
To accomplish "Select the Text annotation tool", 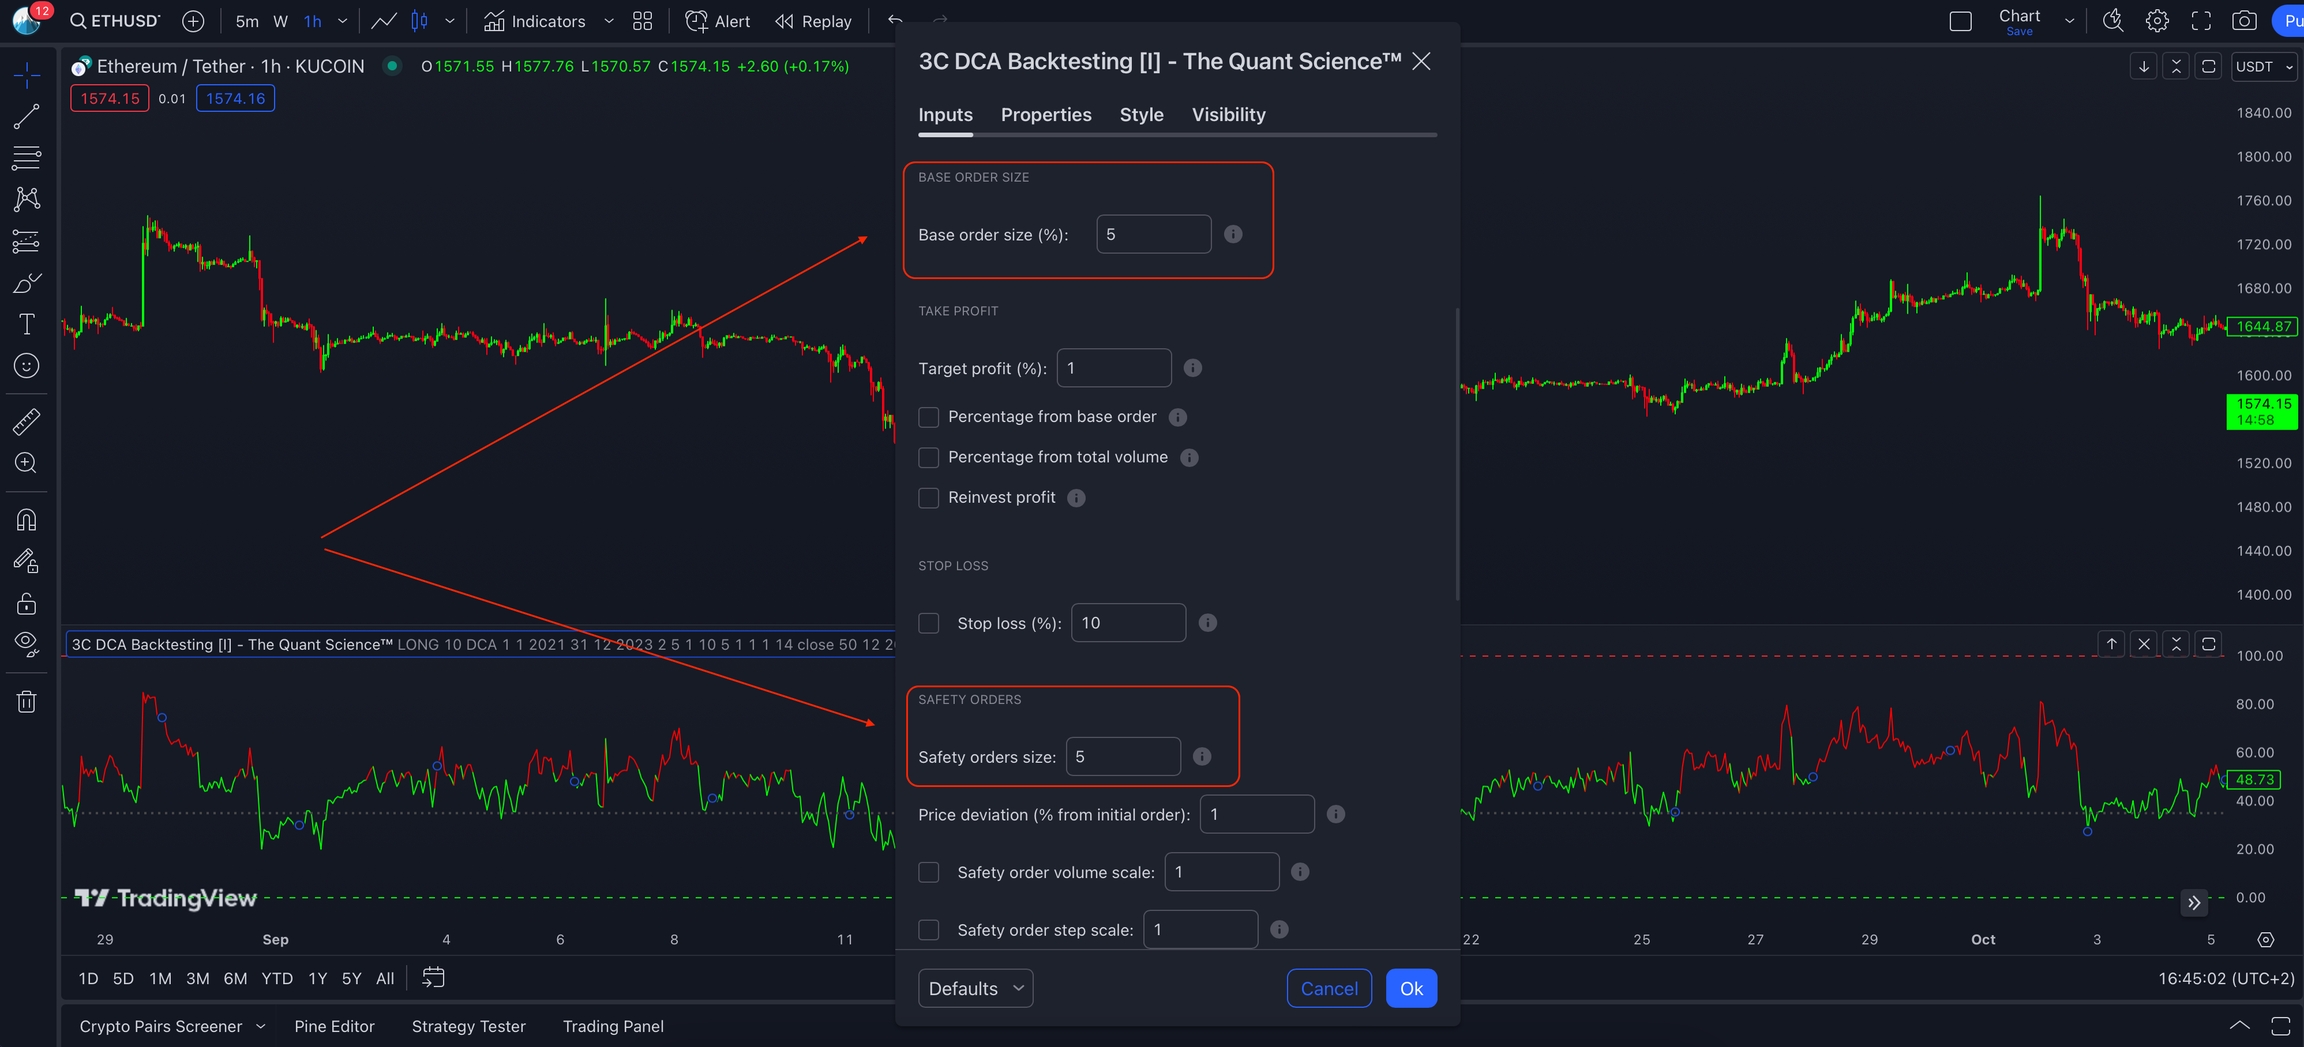I will (27, 324).
